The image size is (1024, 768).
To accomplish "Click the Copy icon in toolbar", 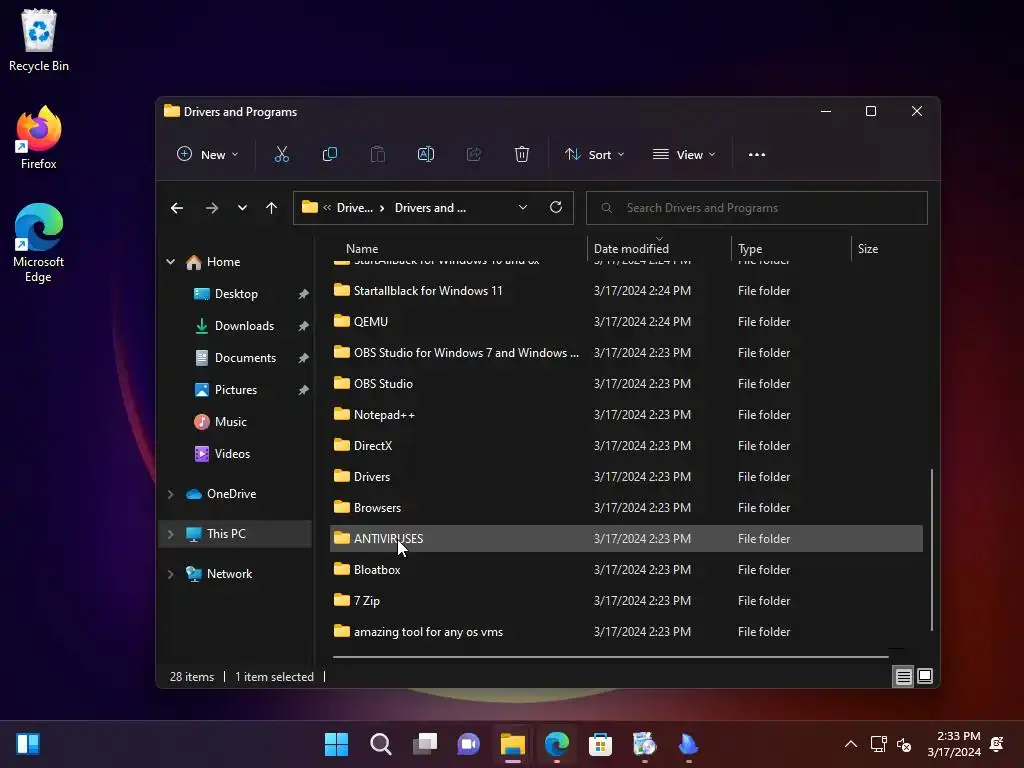I will pos(330,154).
